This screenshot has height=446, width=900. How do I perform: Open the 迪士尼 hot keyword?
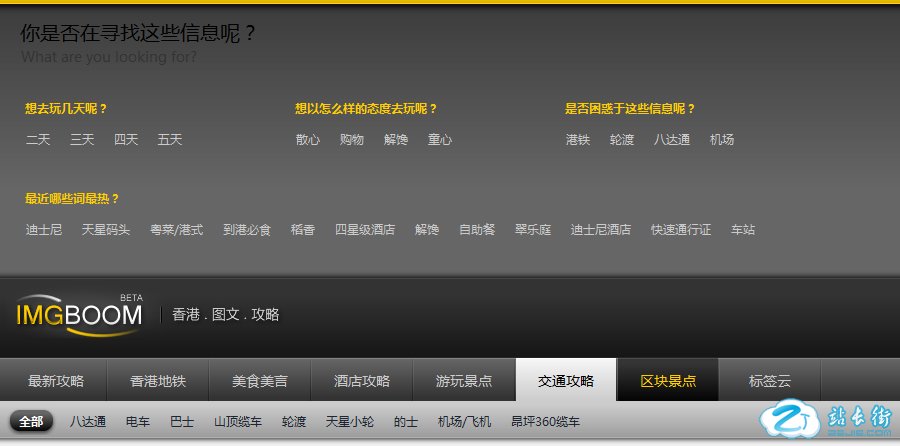pos(44,230)
